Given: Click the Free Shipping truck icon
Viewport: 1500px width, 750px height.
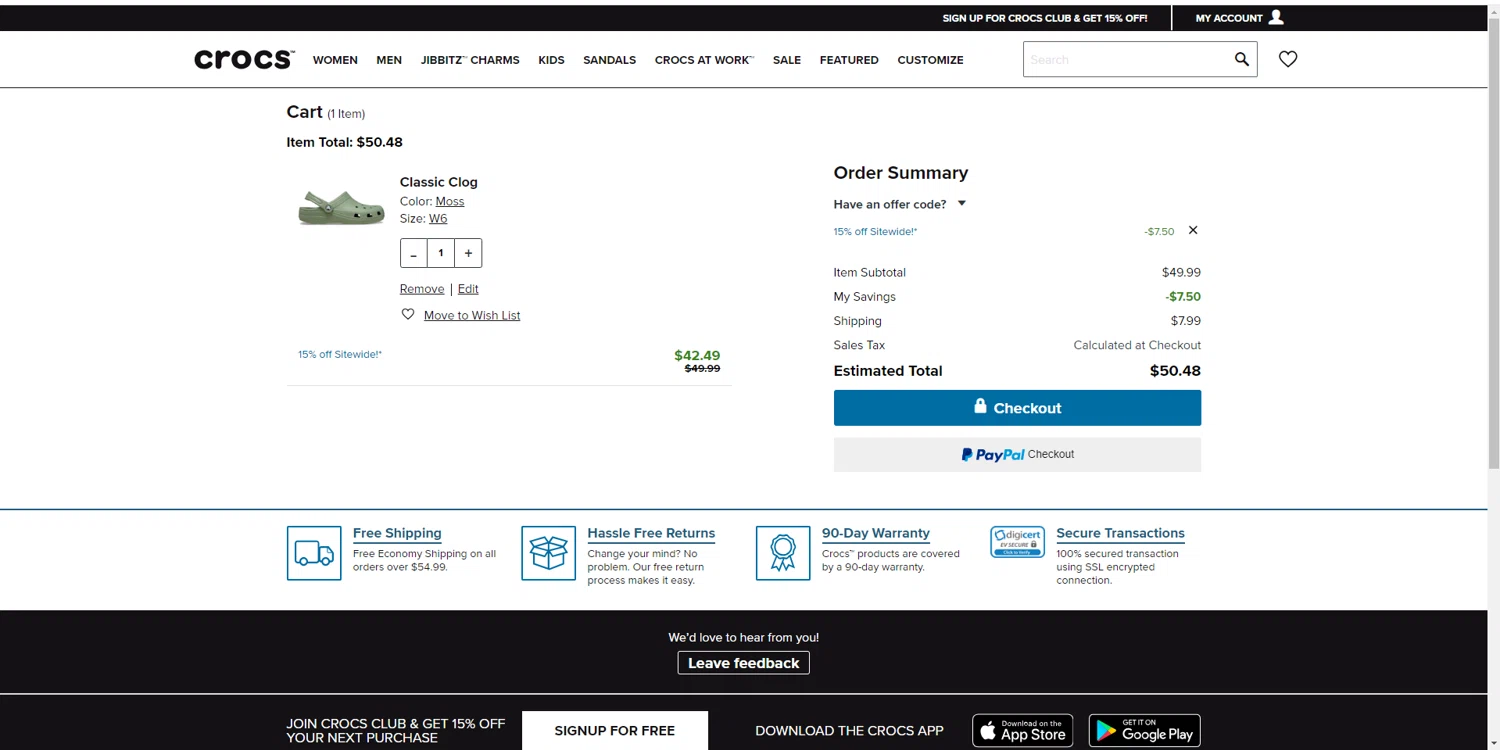Looking at the screenshot, I should coord(314,553).
